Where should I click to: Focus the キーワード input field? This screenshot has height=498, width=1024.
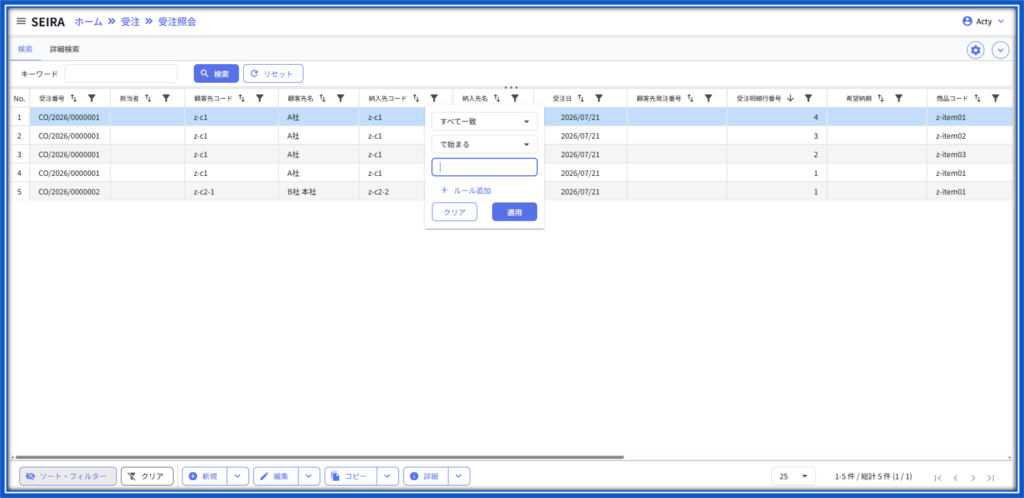click(x=121, y=74)
